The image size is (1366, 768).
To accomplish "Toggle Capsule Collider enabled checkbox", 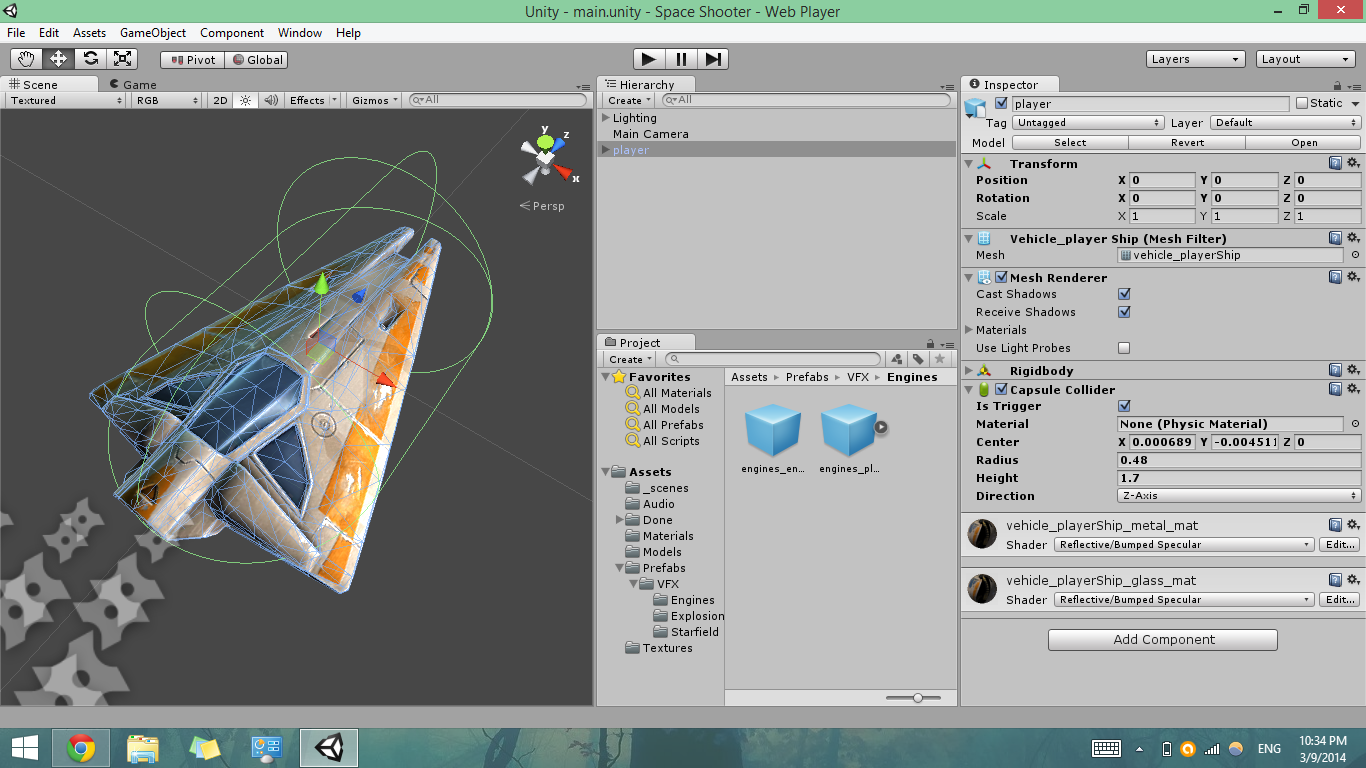I will coord(1001,389).
